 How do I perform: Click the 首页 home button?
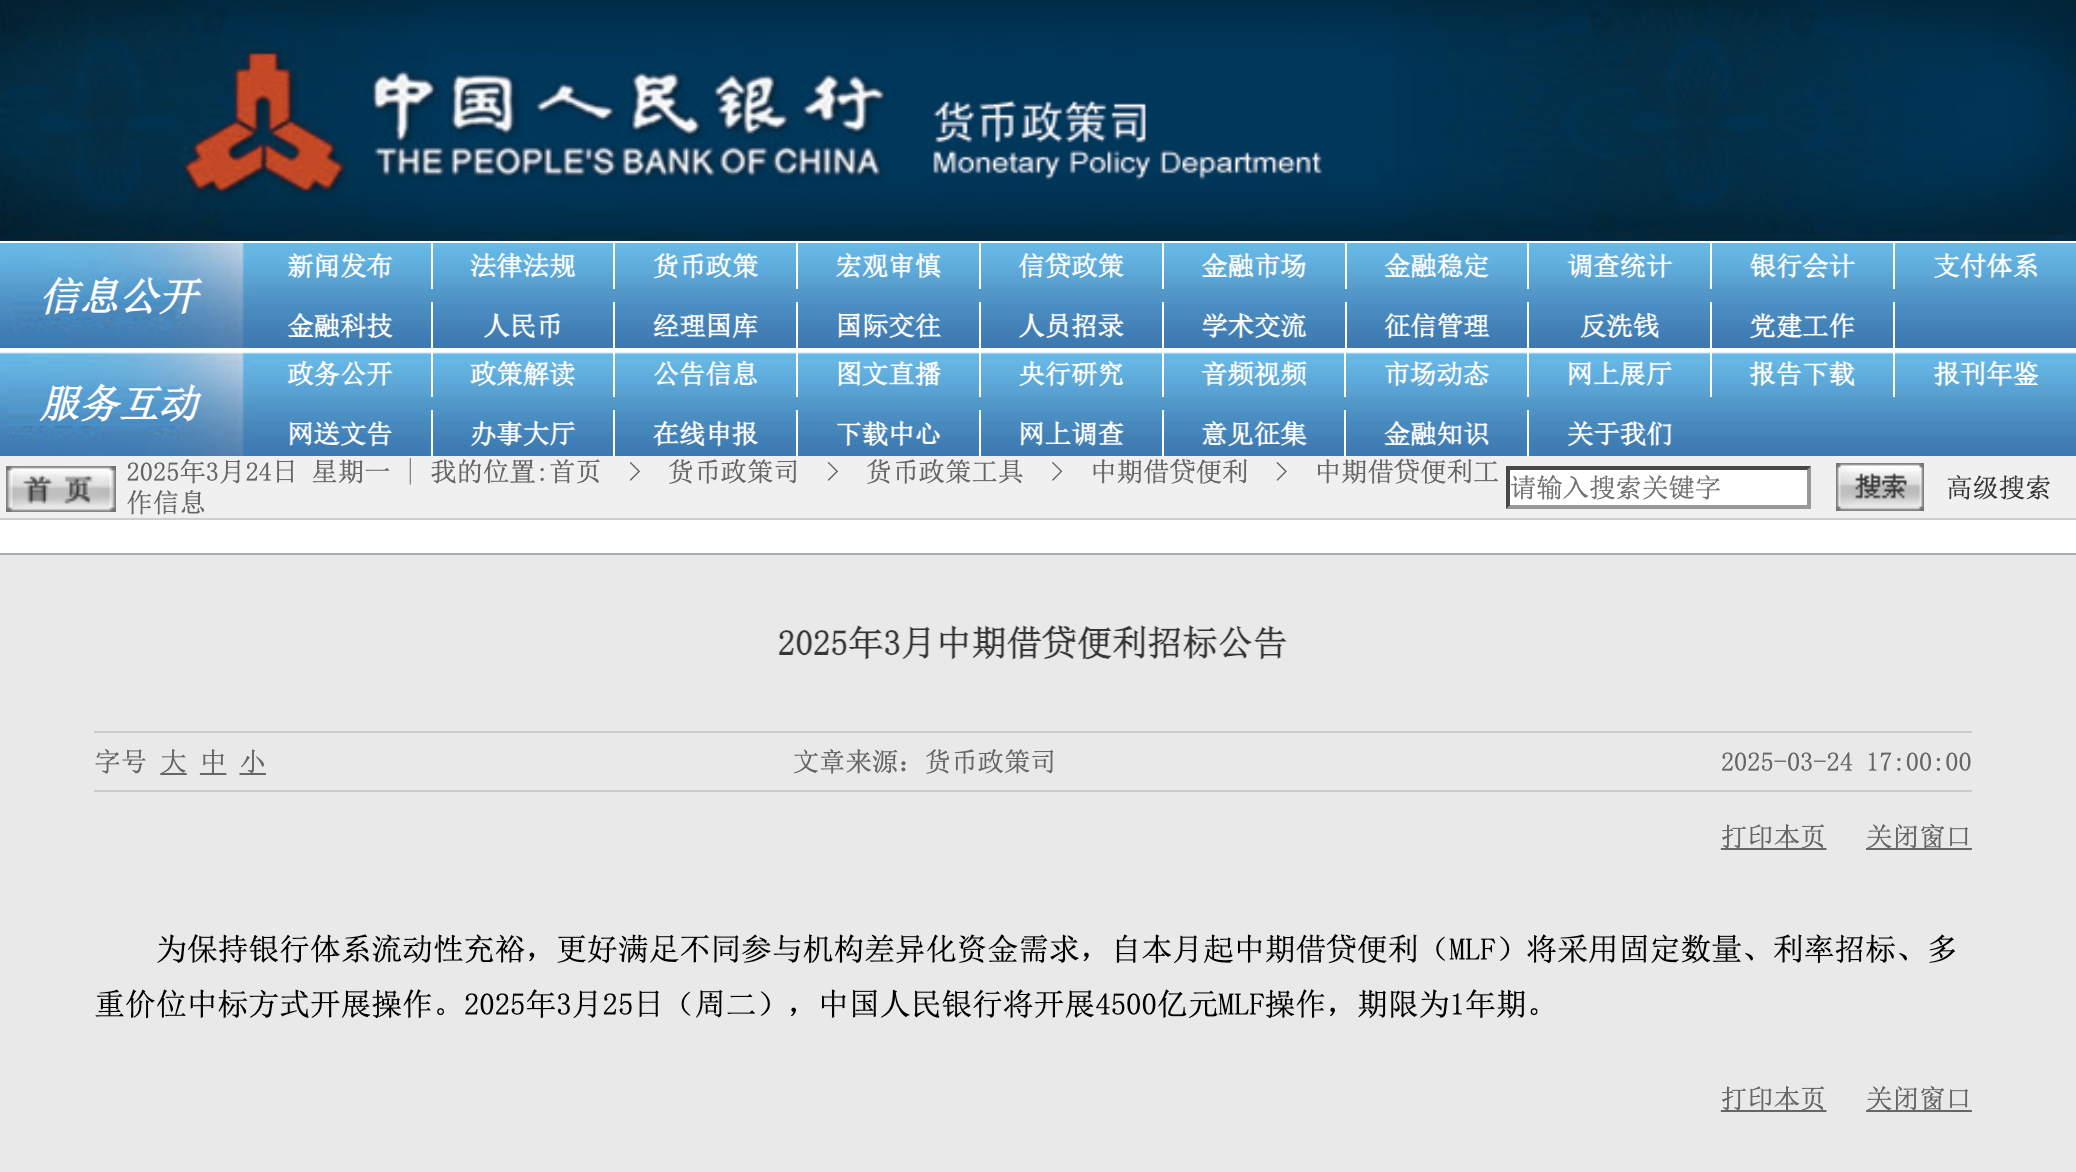tap(60, 489)
